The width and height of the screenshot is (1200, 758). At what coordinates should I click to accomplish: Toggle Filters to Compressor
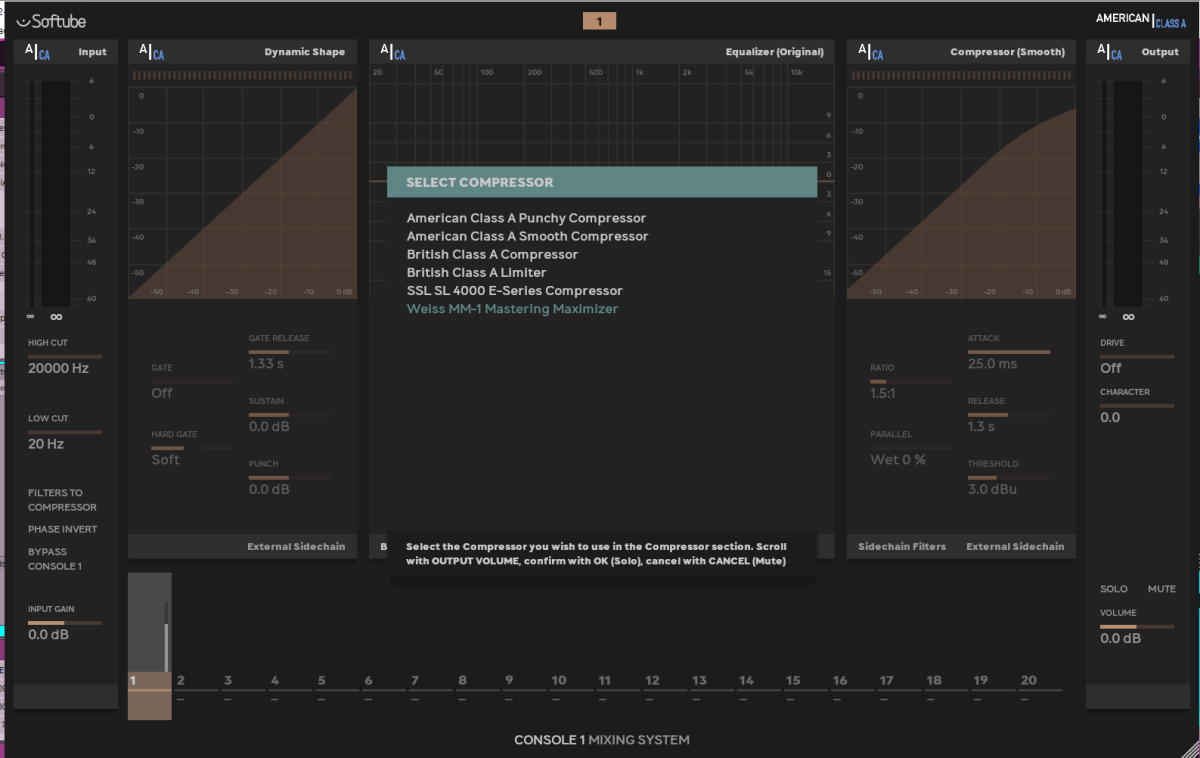pos(62,500)
